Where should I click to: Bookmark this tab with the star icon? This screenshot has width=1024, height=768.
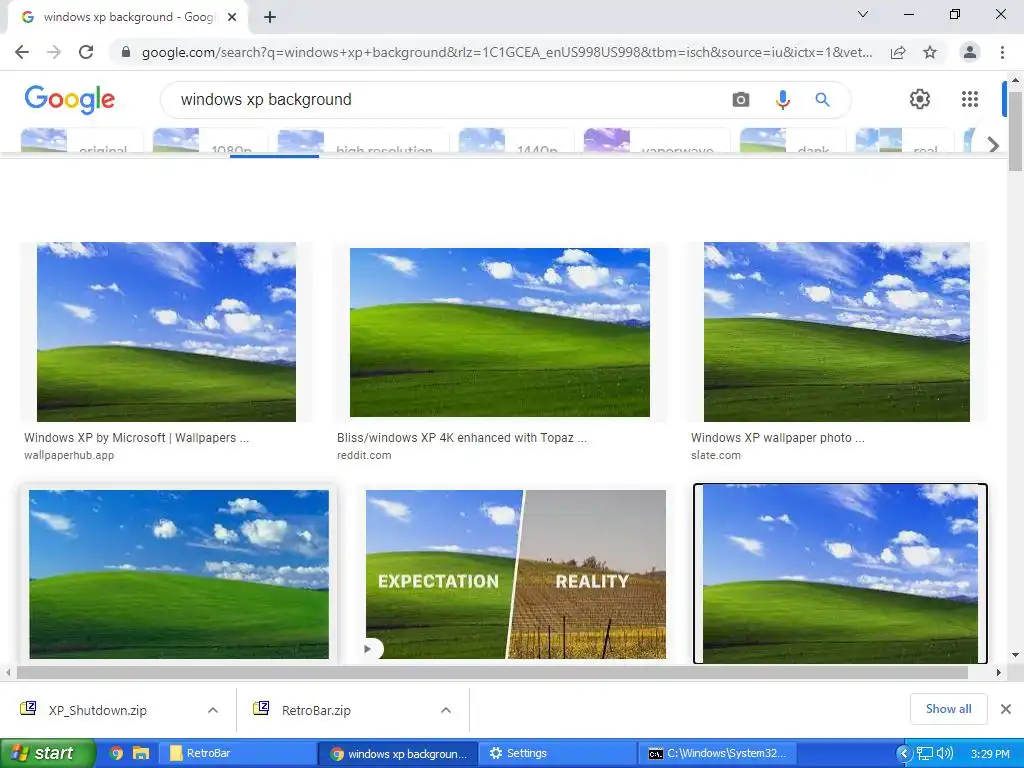[930, 52]
